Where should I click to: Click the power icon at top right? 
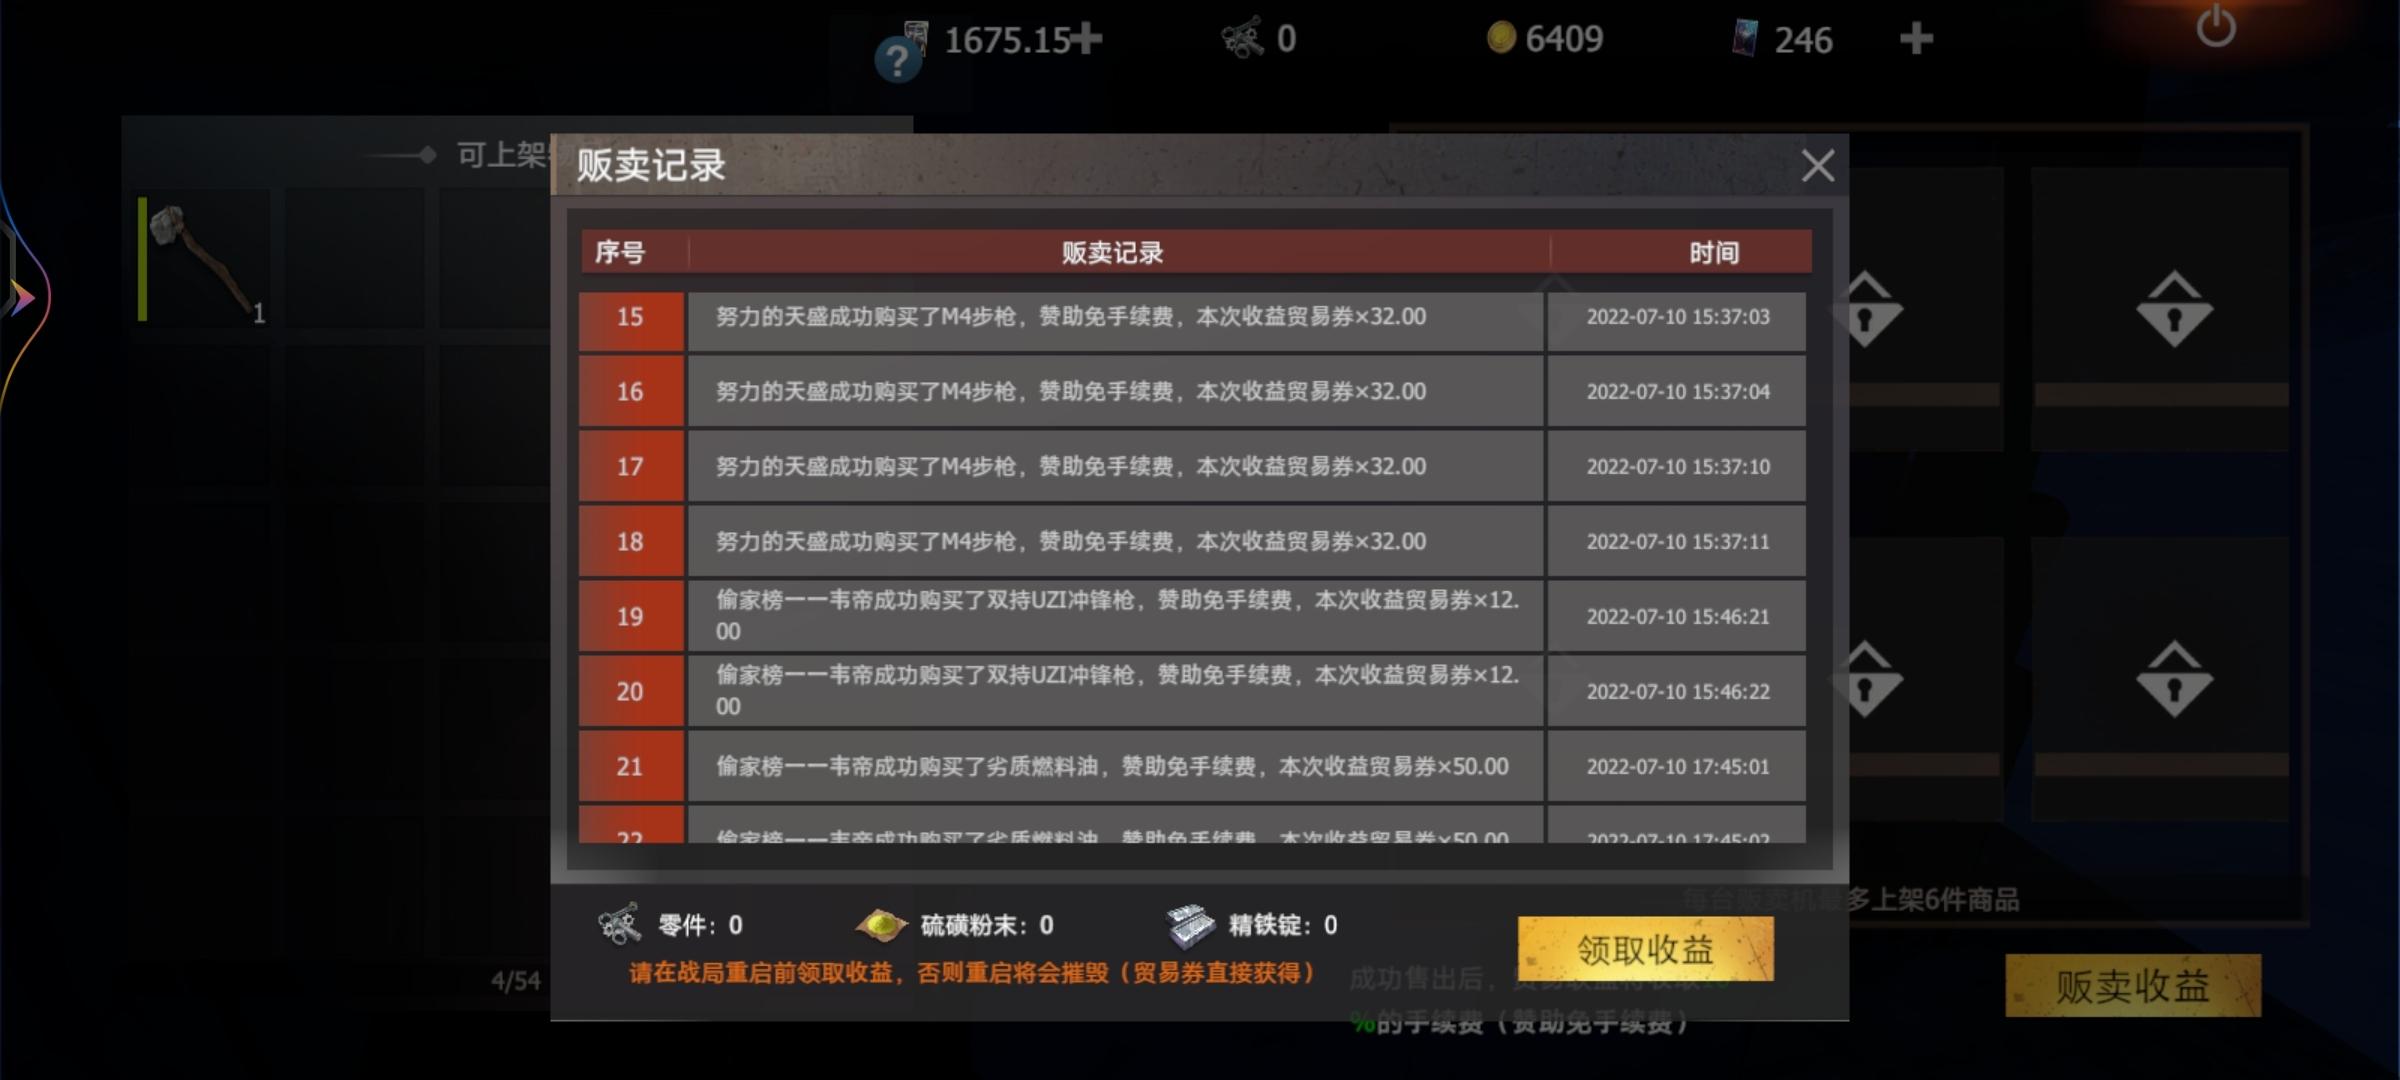[2215, 25]
